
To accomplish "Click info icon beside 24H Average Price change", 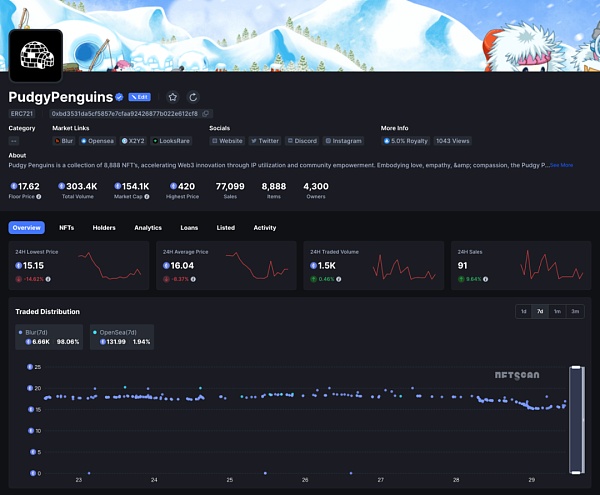I will [x=193, y=279].
